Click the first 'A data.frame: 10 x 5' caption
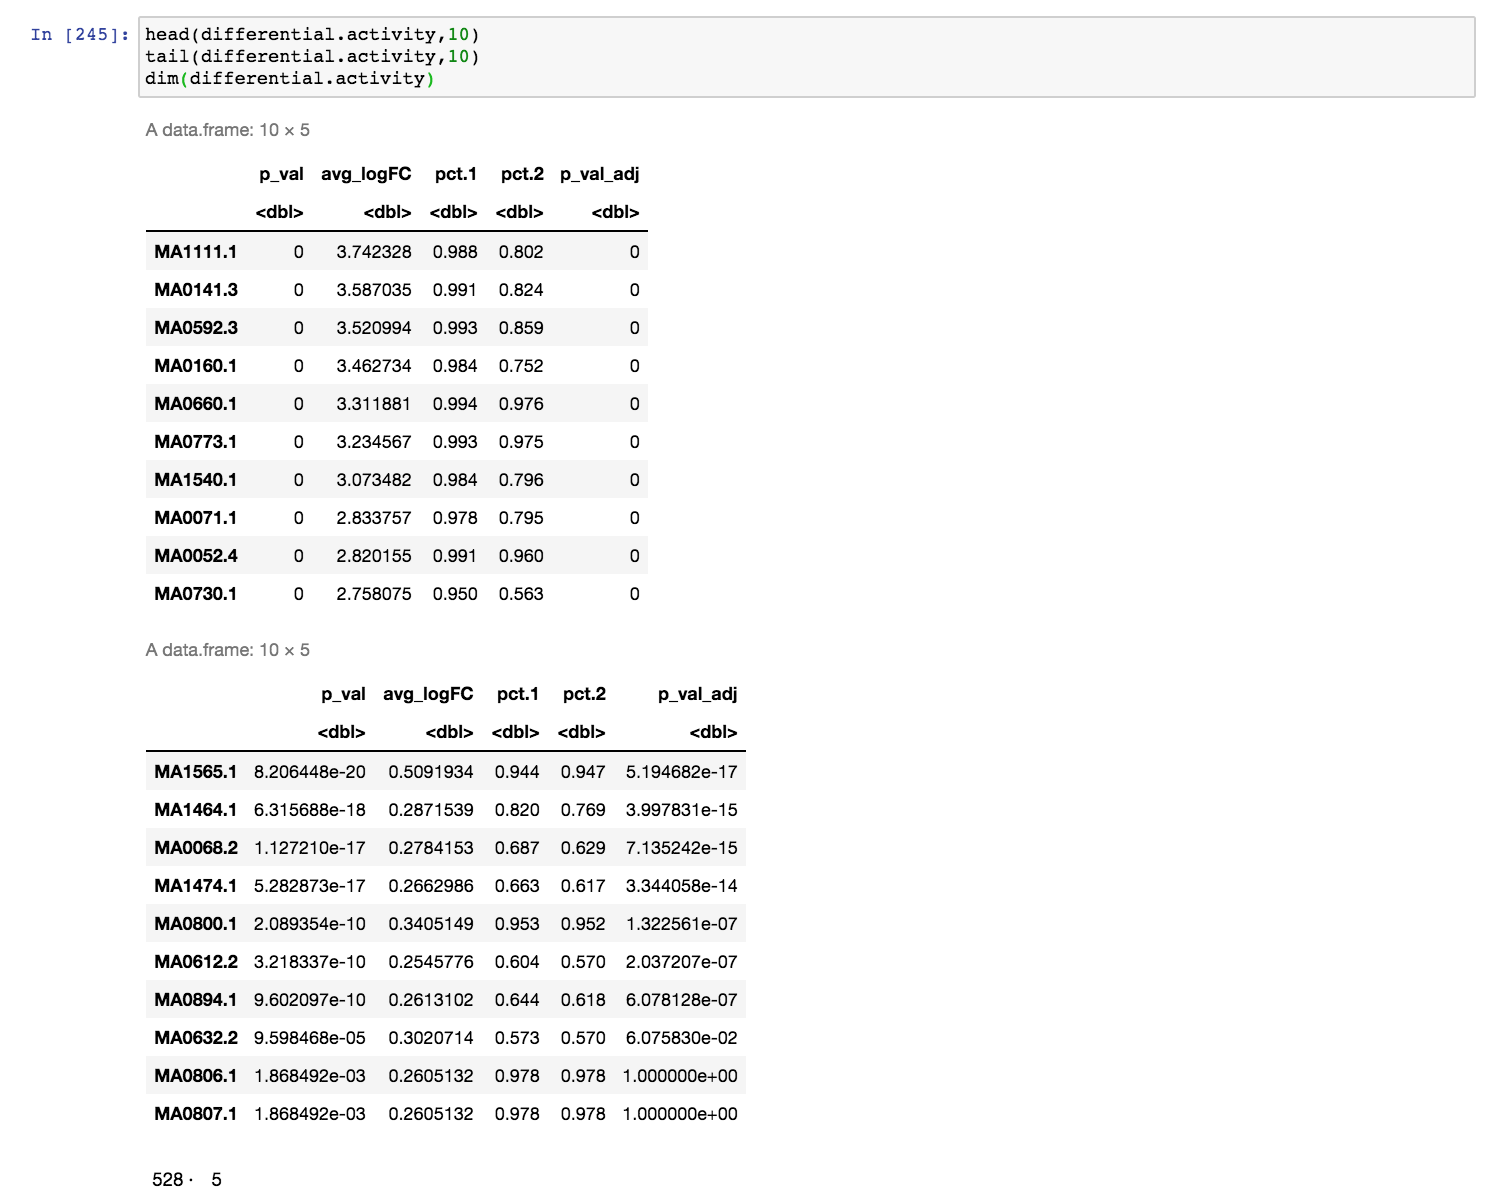Image resolution: width=1504 pixels, height=1194 pixels. 229,129
